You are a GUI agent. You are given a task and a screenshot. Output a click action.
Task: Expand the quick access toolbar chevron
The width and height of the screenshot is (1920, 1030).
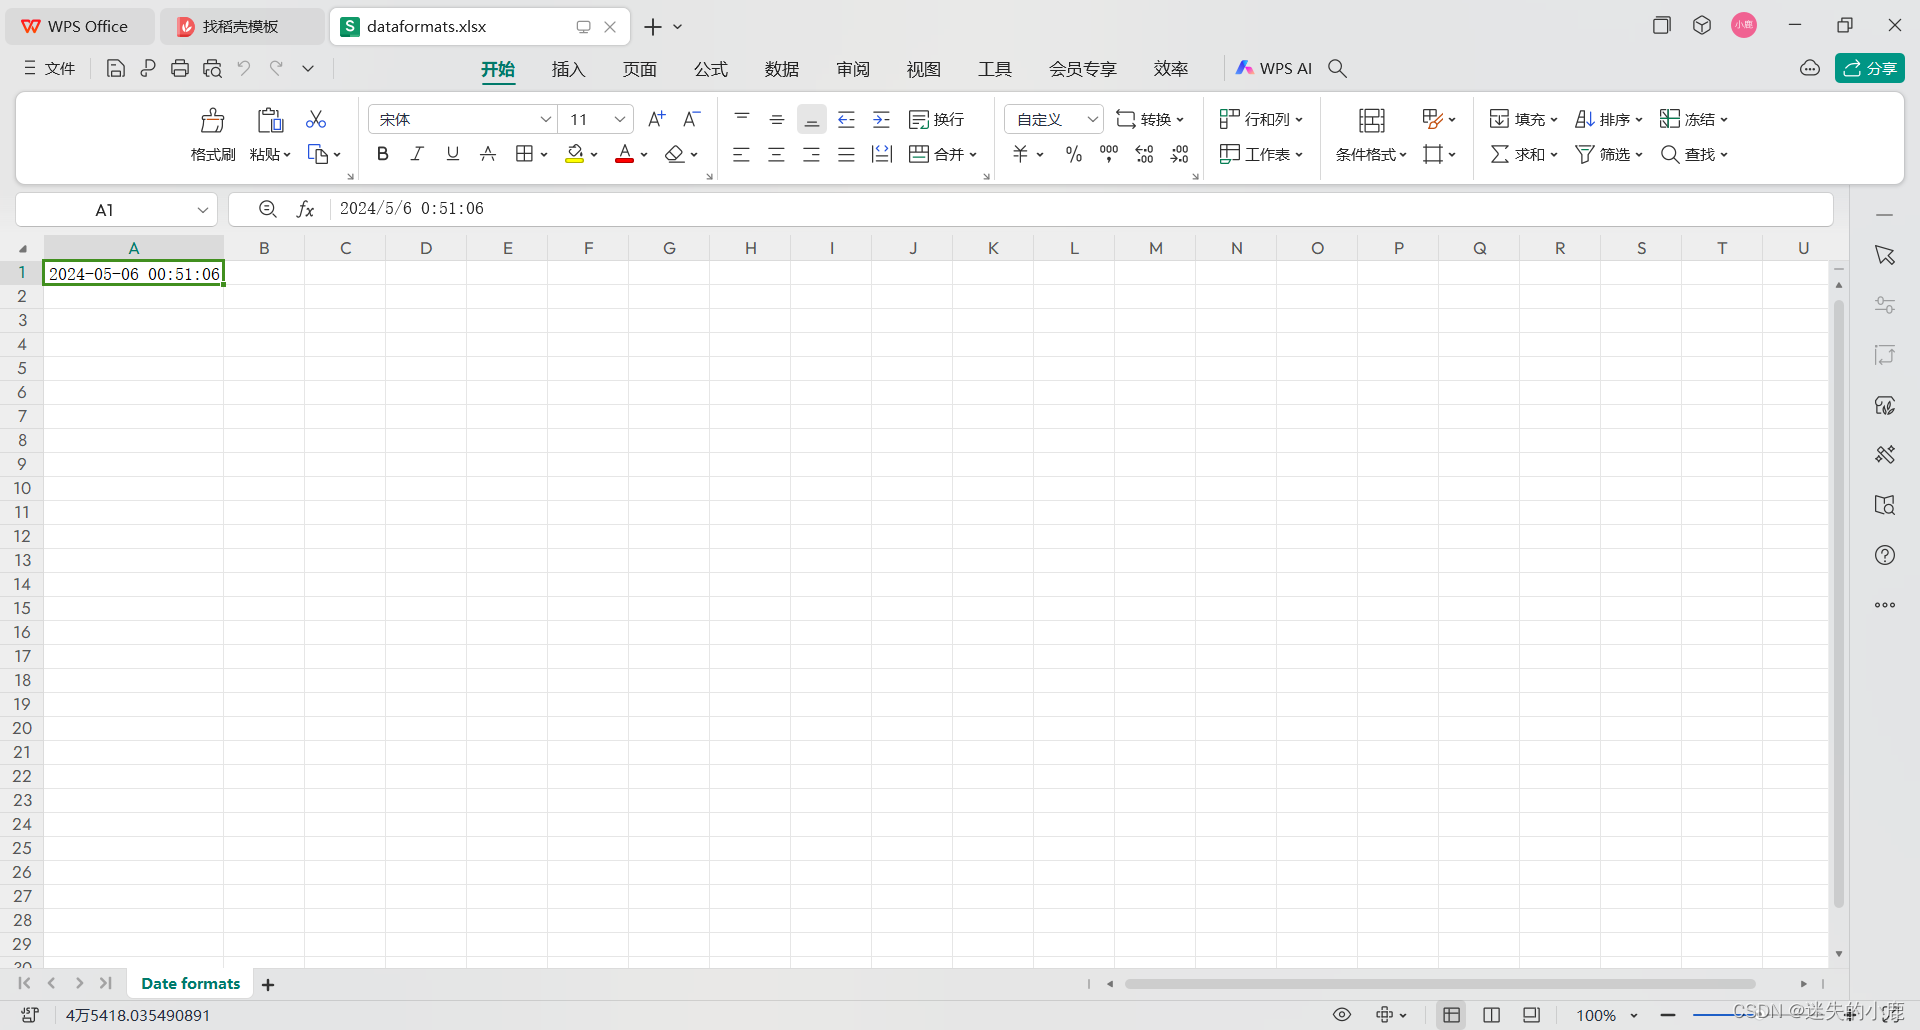pos(308,68)
